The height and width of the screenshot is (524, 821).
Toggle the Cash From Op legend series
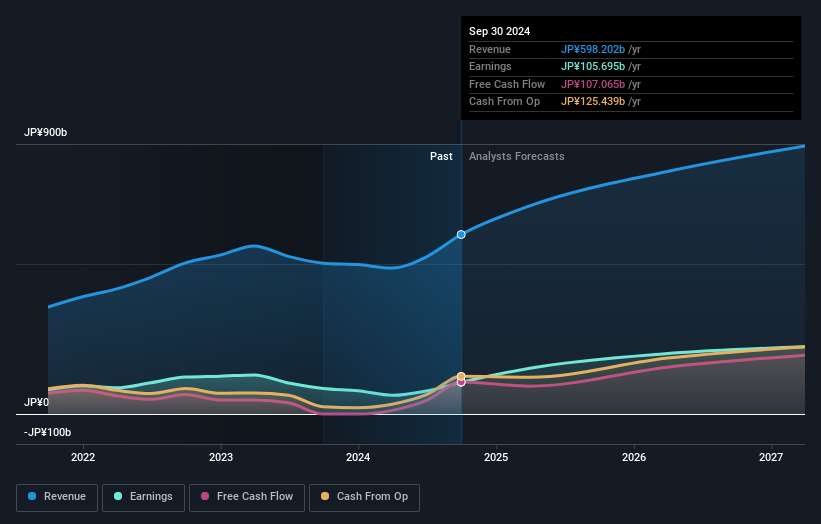pyautogui.click(x=364, y=497)
